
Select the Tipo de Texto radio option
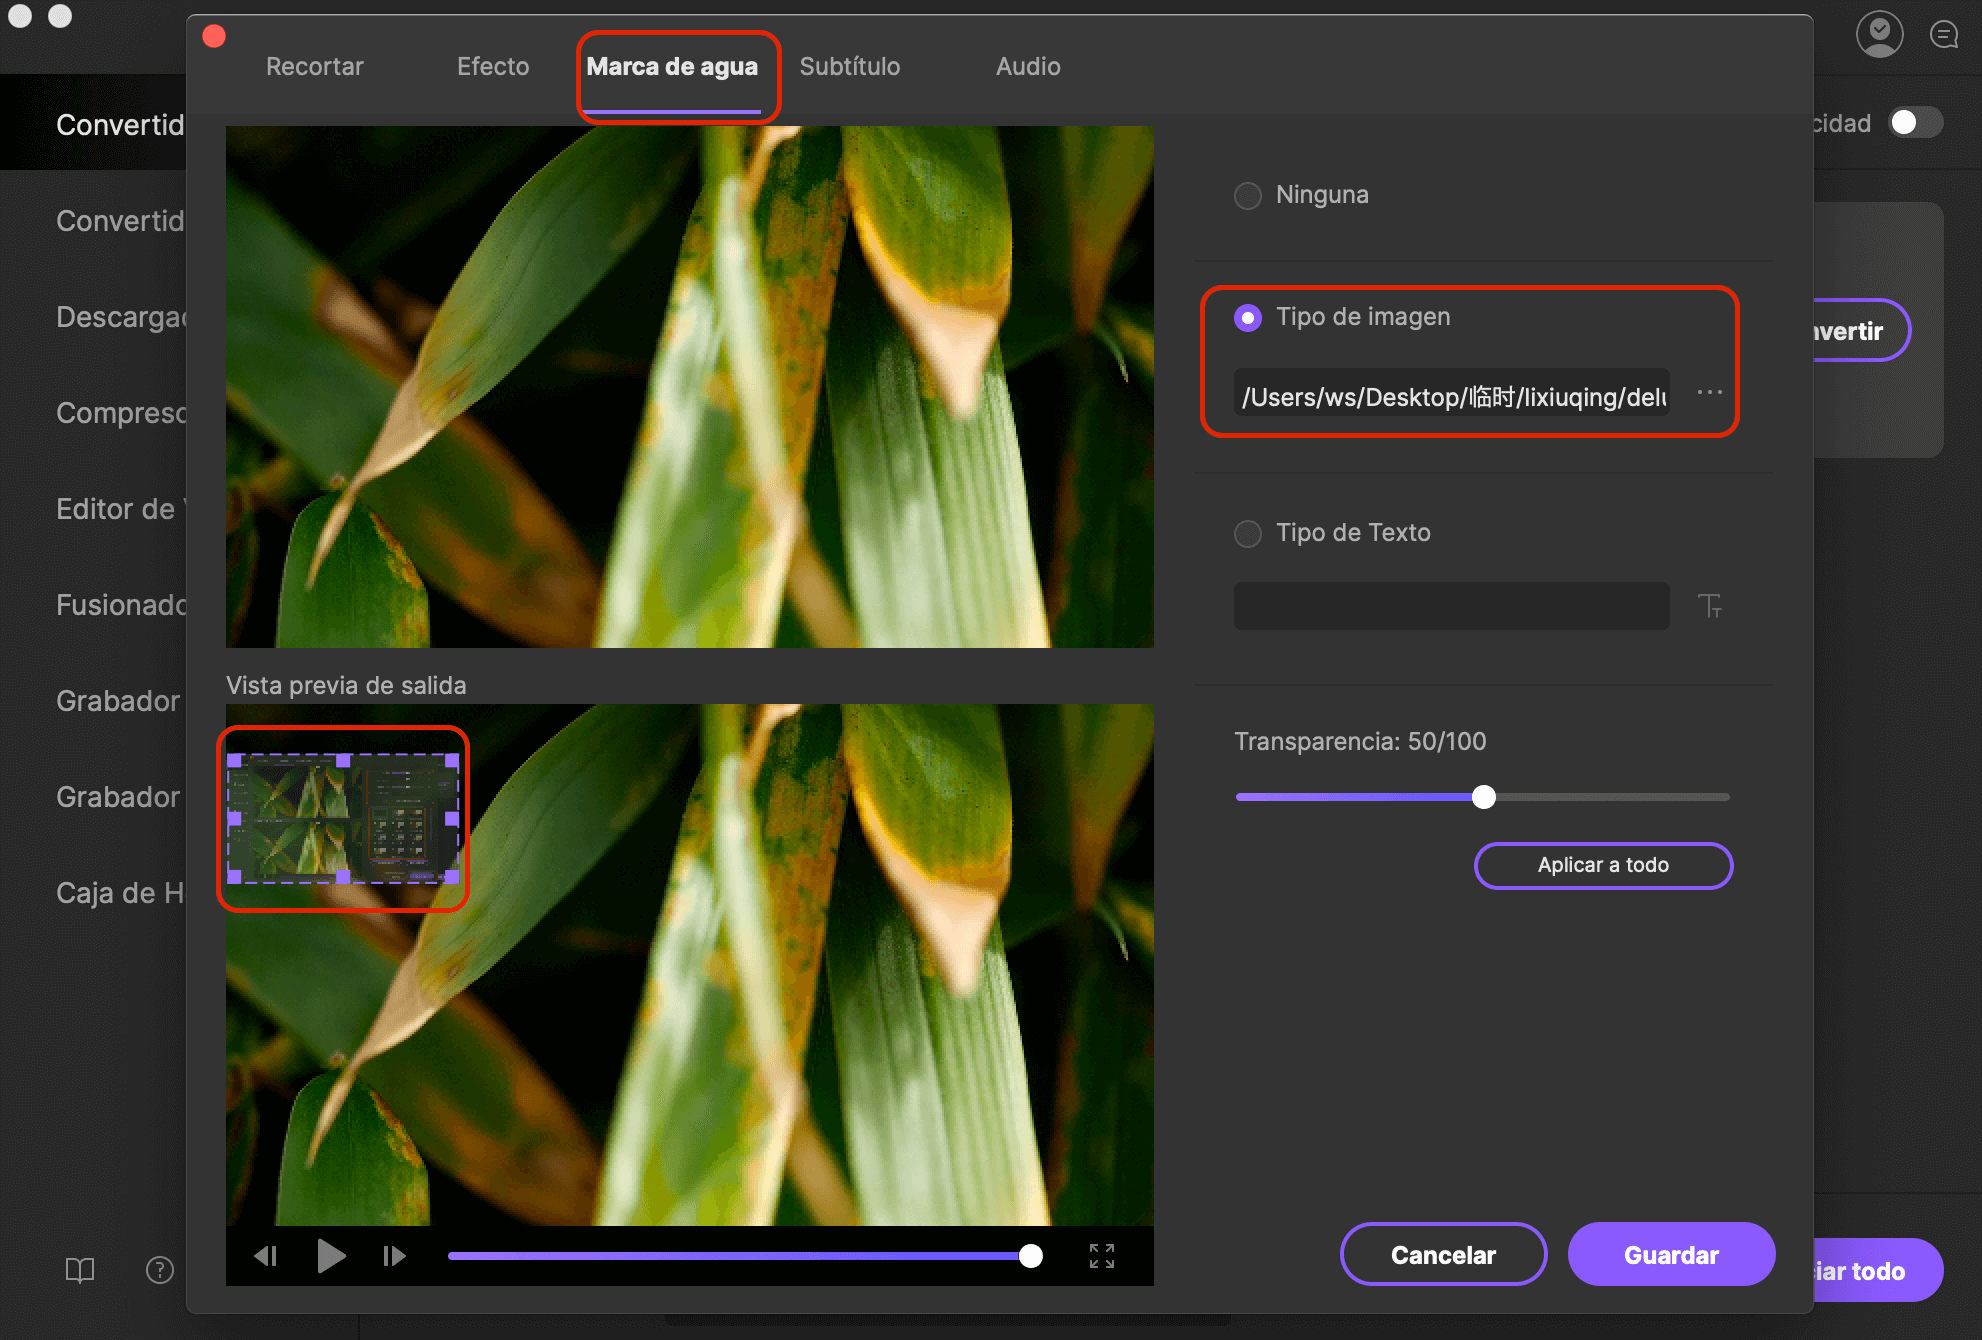coord(1248,533)
